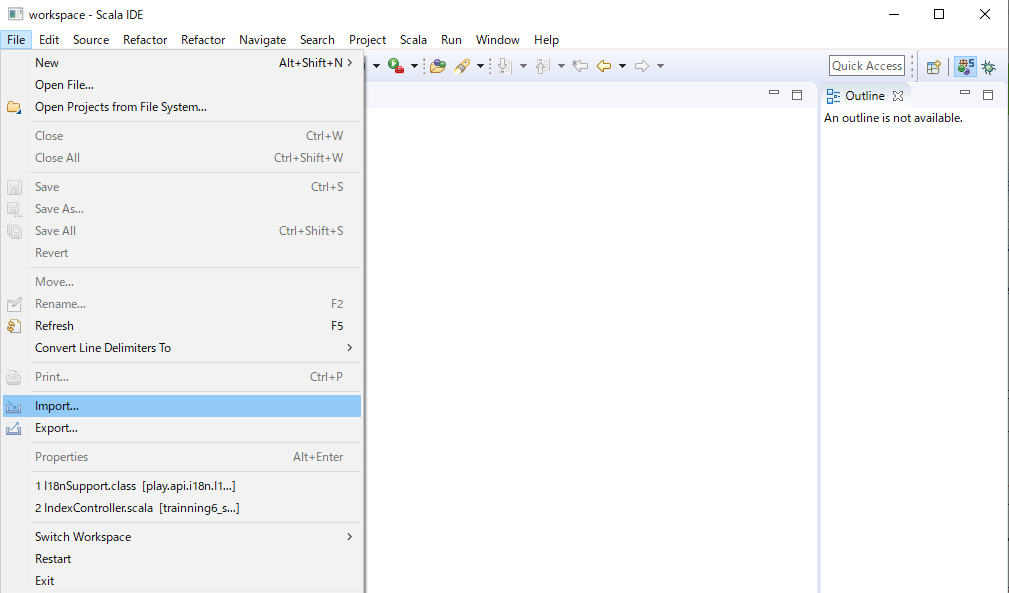
Task: Maximize the Outline panel
Action: (988, 95)
